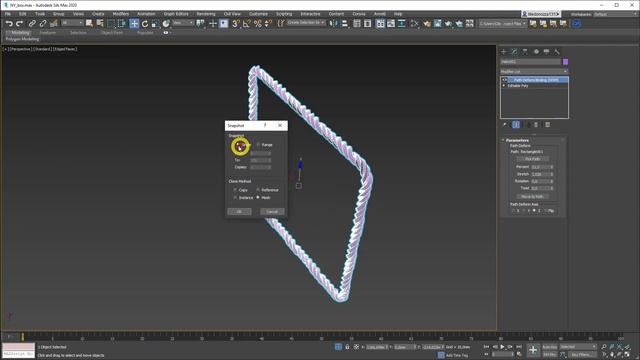
Task: Activate the Select and Link tool
Action: (x=32, y=24)
